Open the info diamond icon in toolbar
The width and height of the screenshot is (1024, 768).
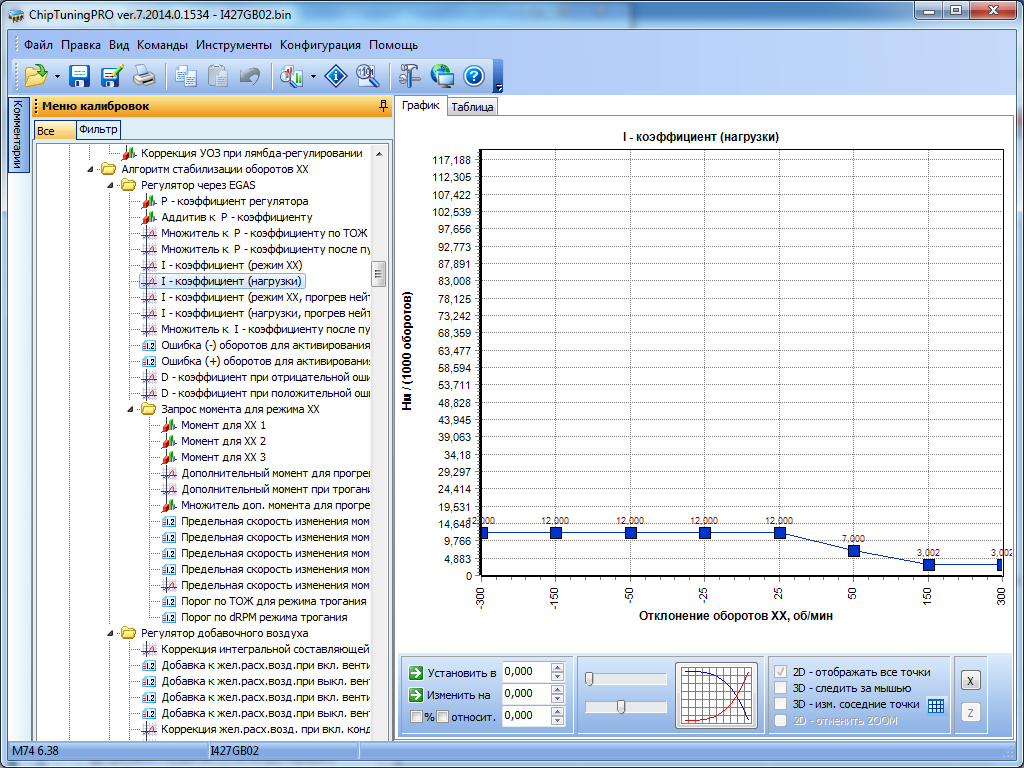[338, 75]
